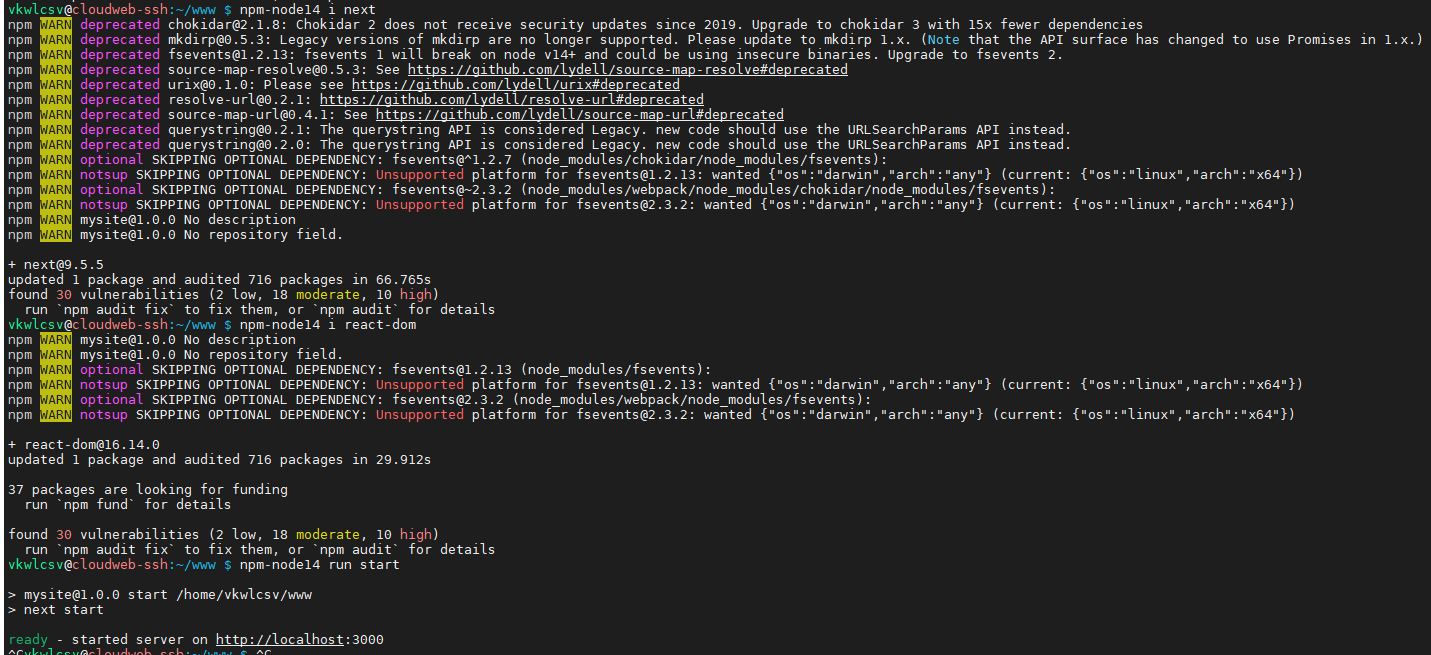Open the source-map-resolve#deprecated GitHub link
The height and width of the screenshot is (655, 1431).
point(627,70)
